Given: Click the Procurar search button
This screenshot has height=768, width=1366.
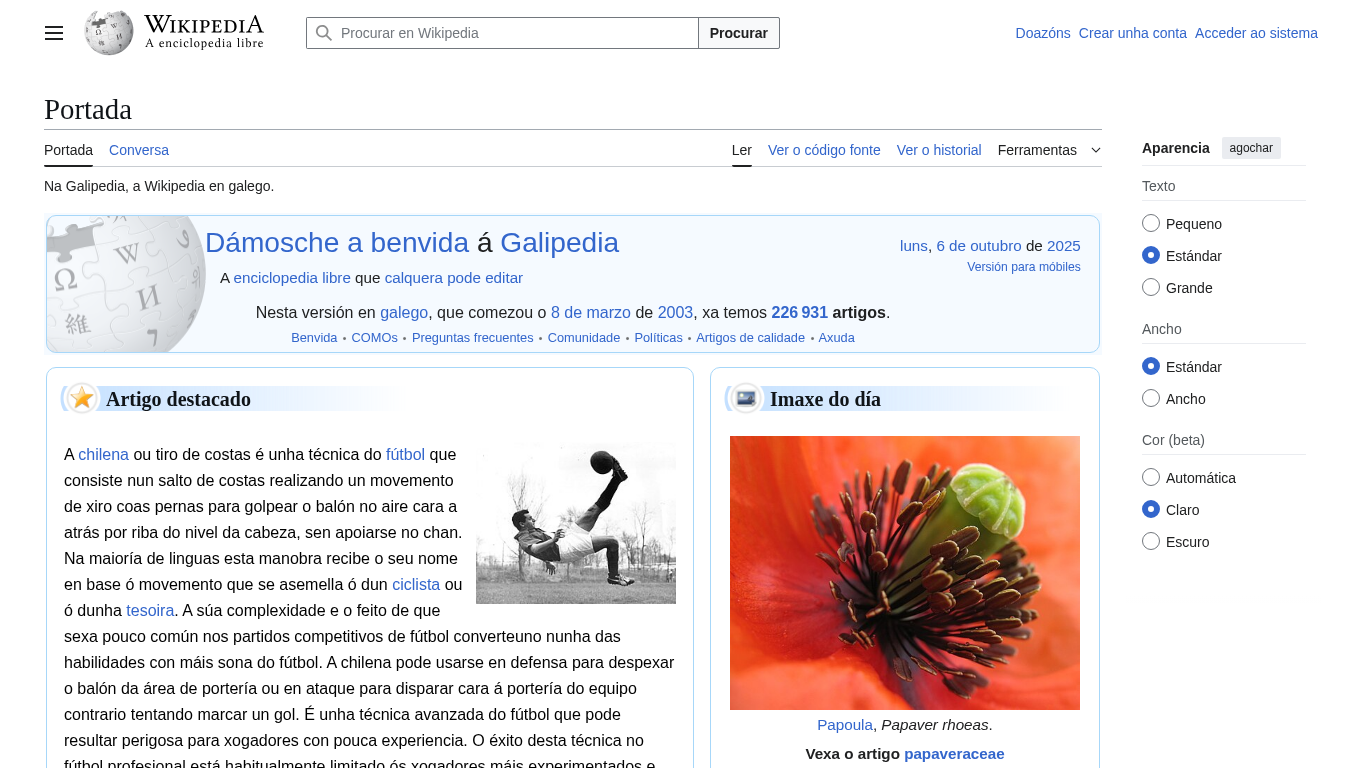Looking at the screenshot, I should pos(739,33).
